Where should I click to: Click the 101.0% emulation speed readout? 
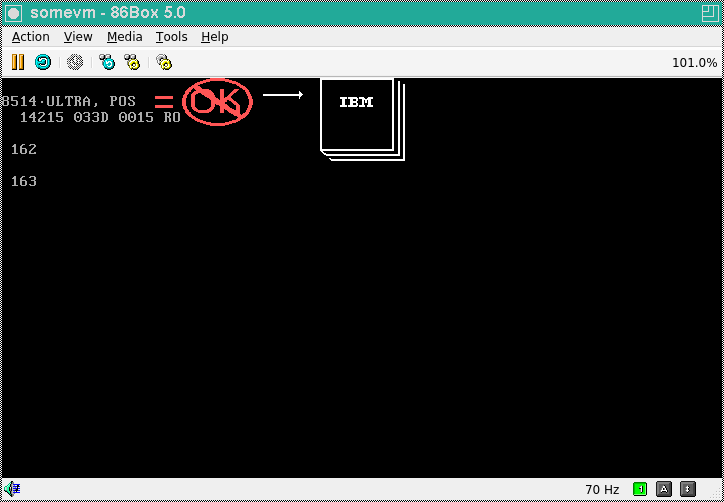[694, 62]
